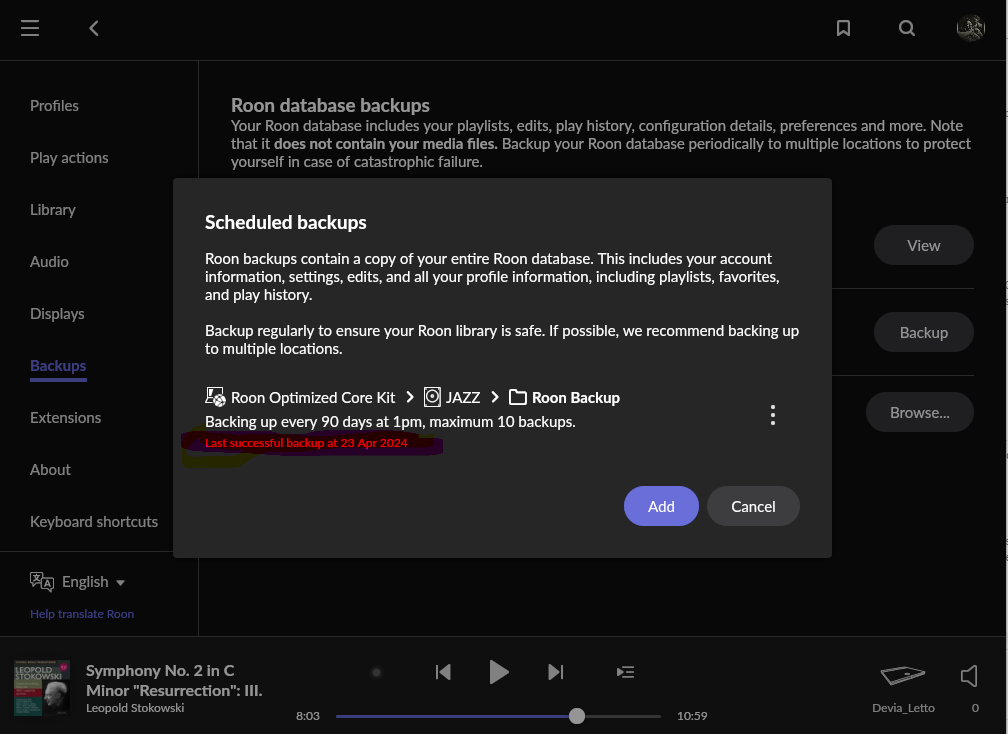Open the Audio settings tab
This screenshot has width=1008, height=734.
[49, 262]
